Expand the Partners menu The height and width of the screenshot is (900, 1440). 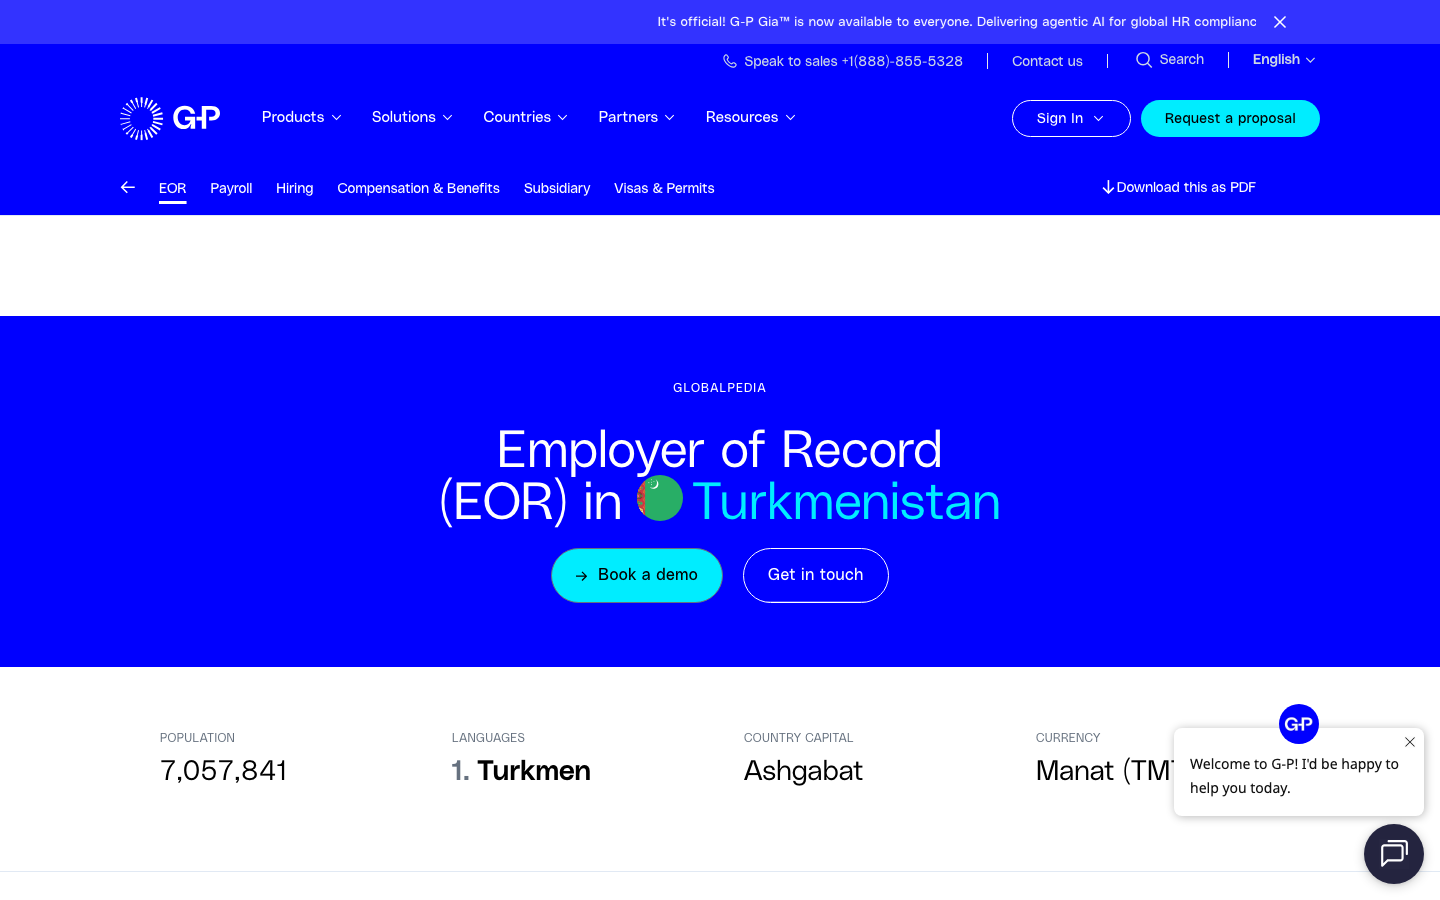tap(636, 117)
